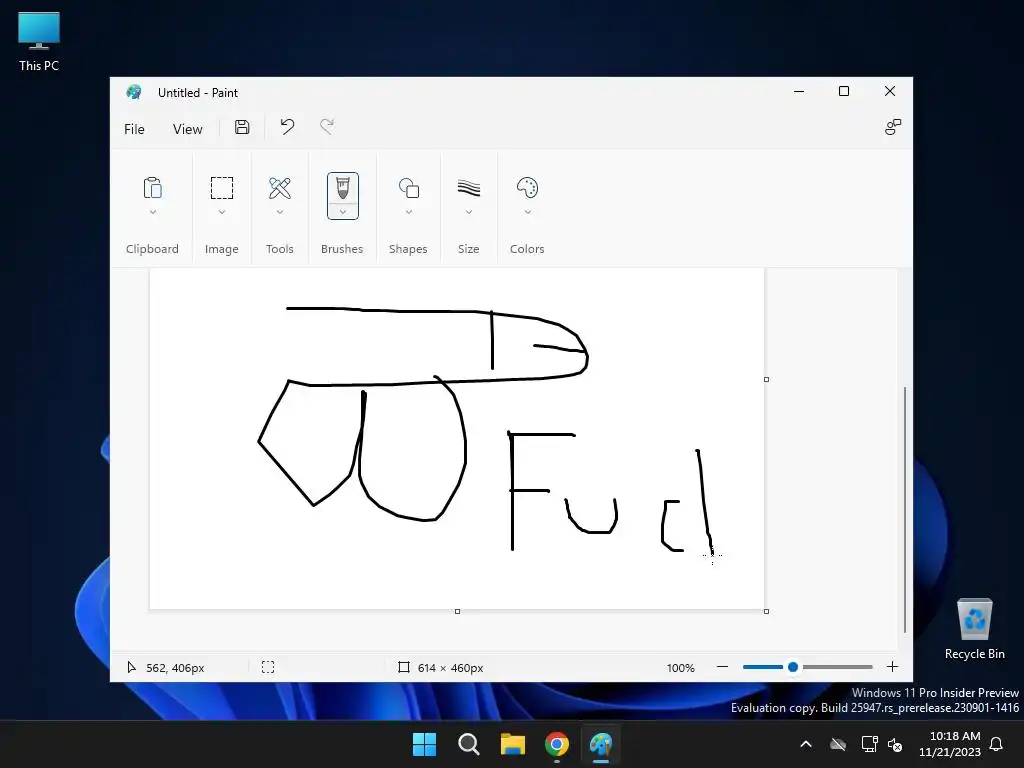This screenshot has width=1024, height=768.
Task: Open the View menu
Action: coord(187,129)
